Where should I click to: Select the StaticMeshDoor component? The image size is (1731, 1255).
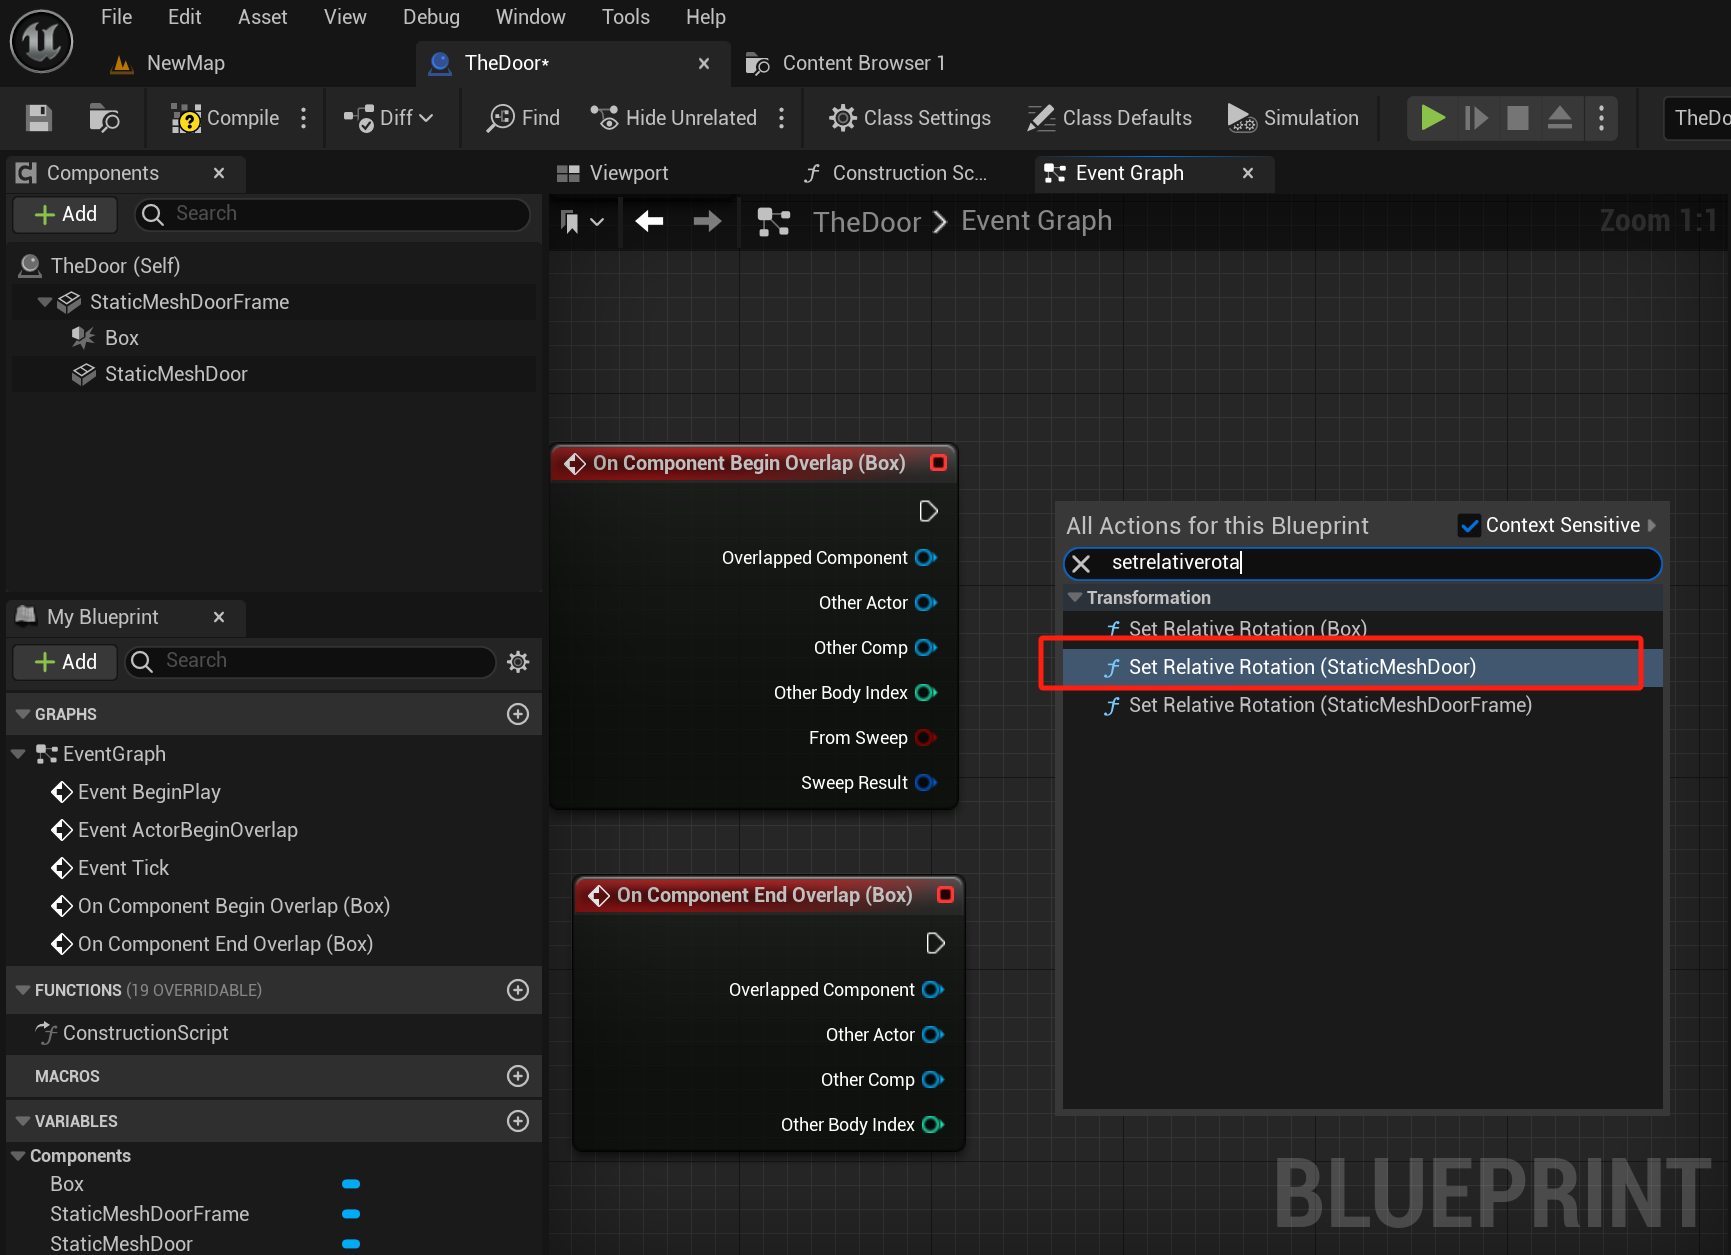coord(176,374)
